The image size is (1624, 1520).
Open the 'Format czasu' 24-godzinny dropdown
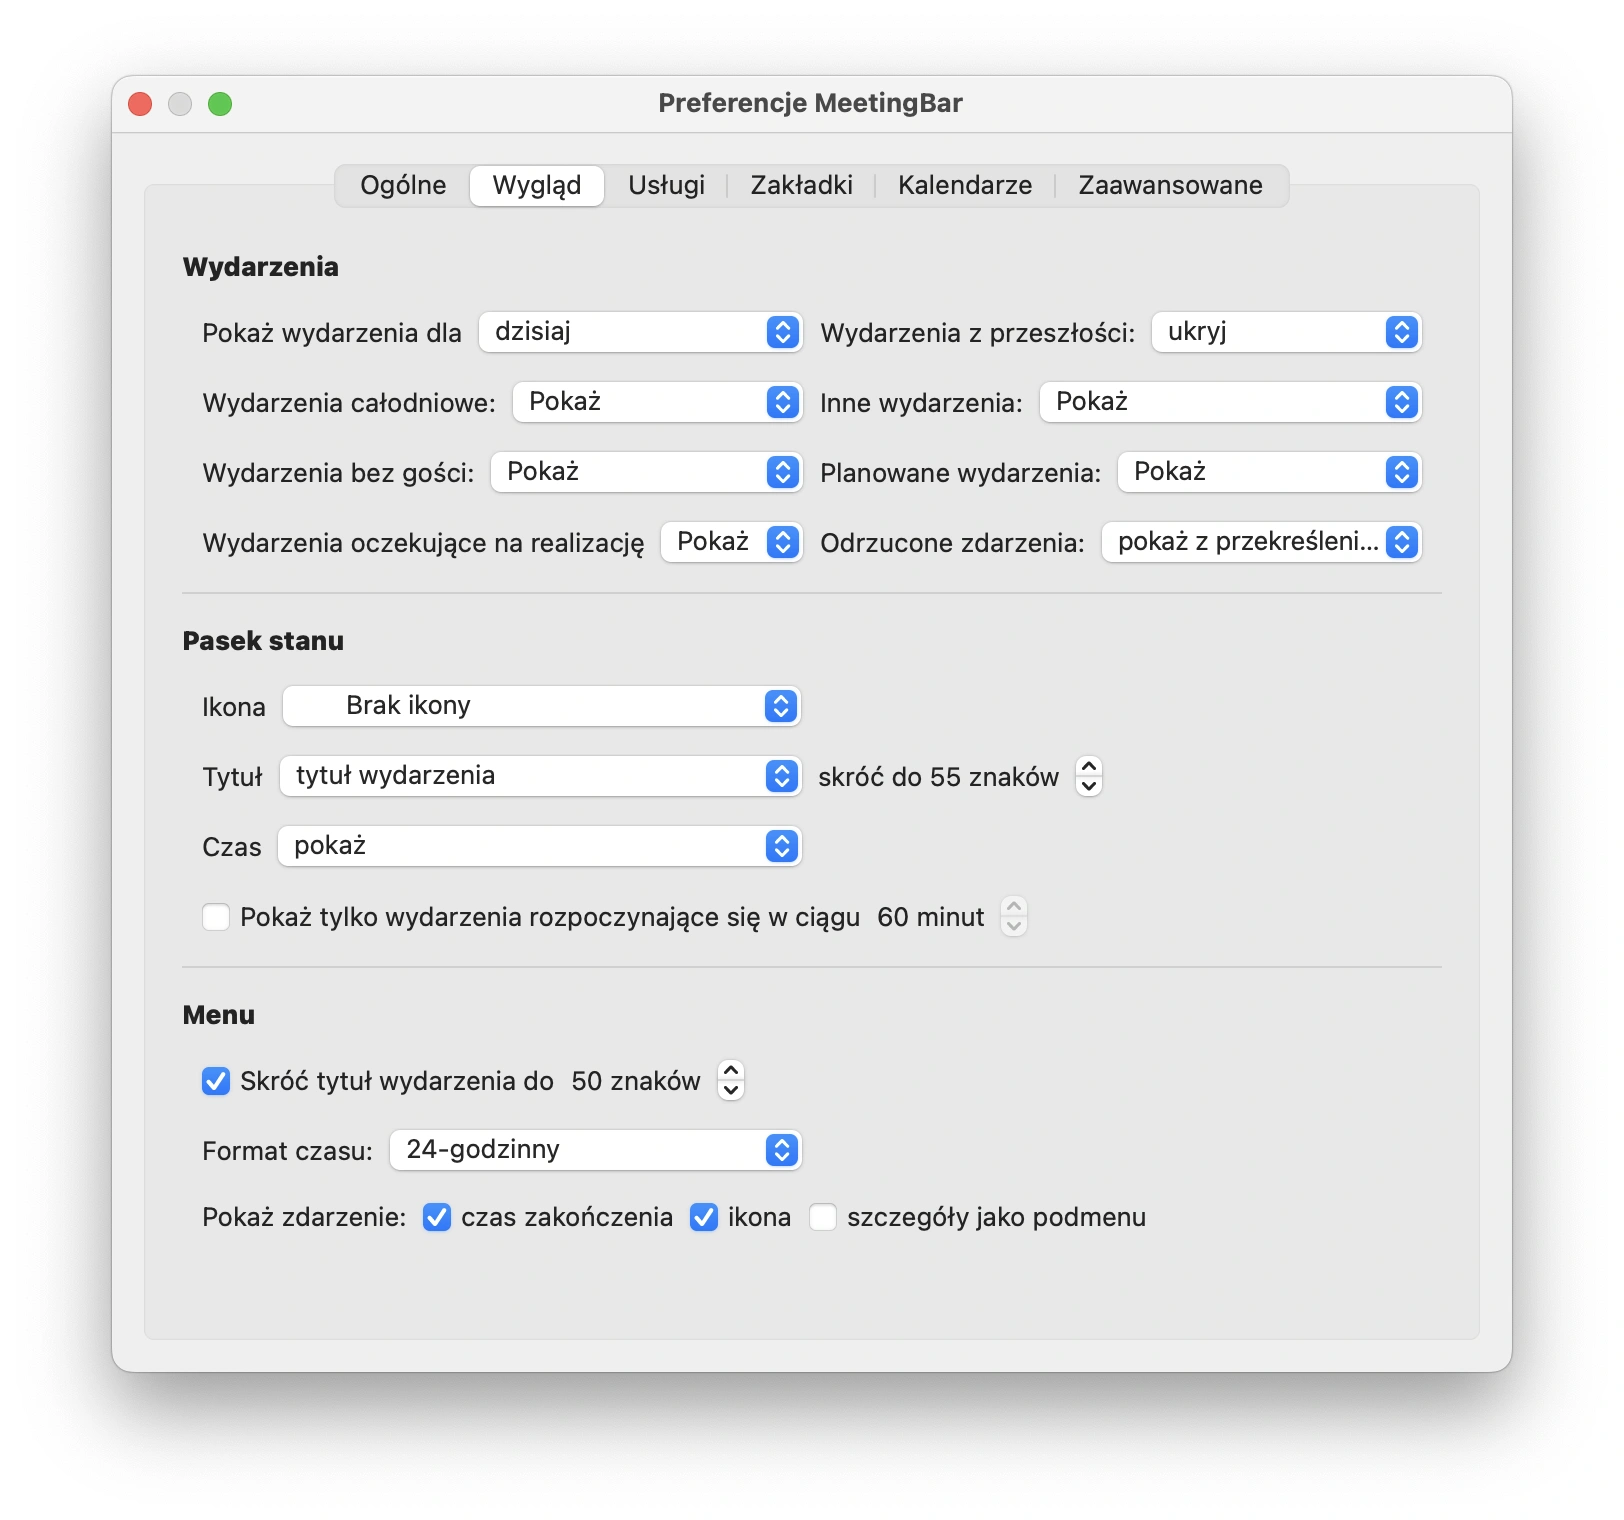coord(596,1150)
